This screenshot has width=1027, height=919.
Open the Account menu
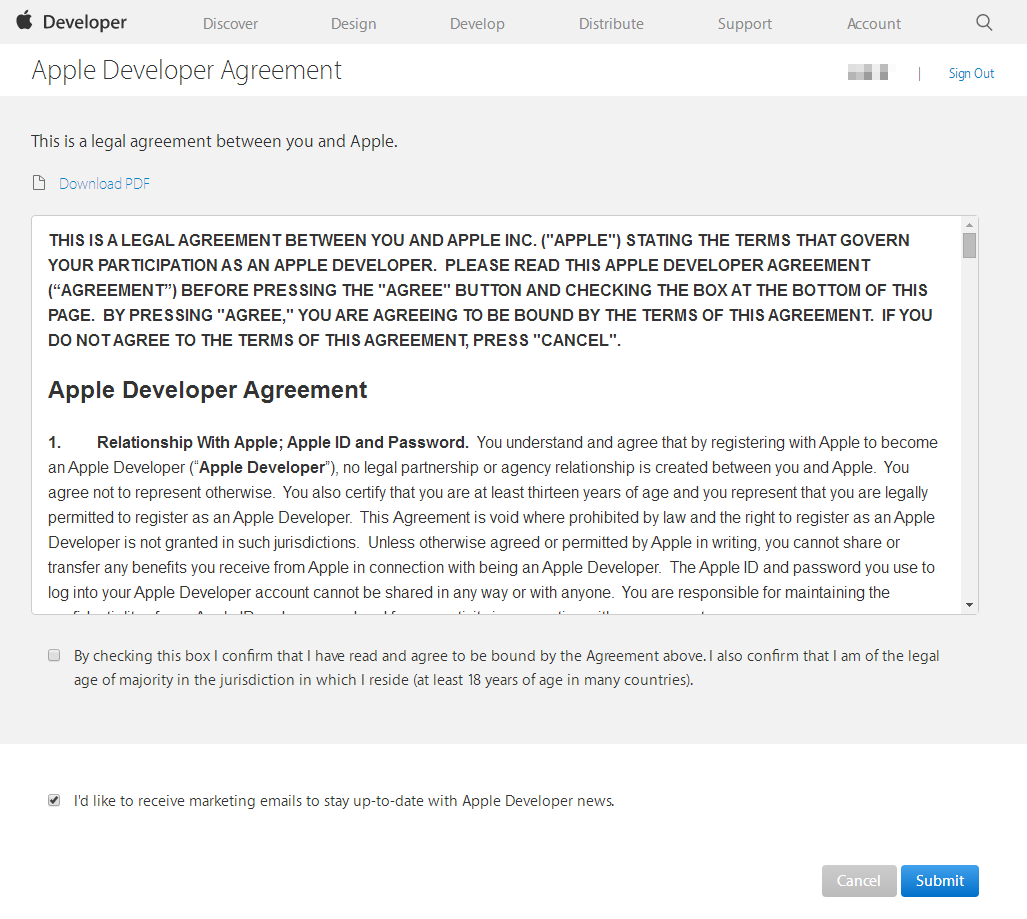pos(873,22)
